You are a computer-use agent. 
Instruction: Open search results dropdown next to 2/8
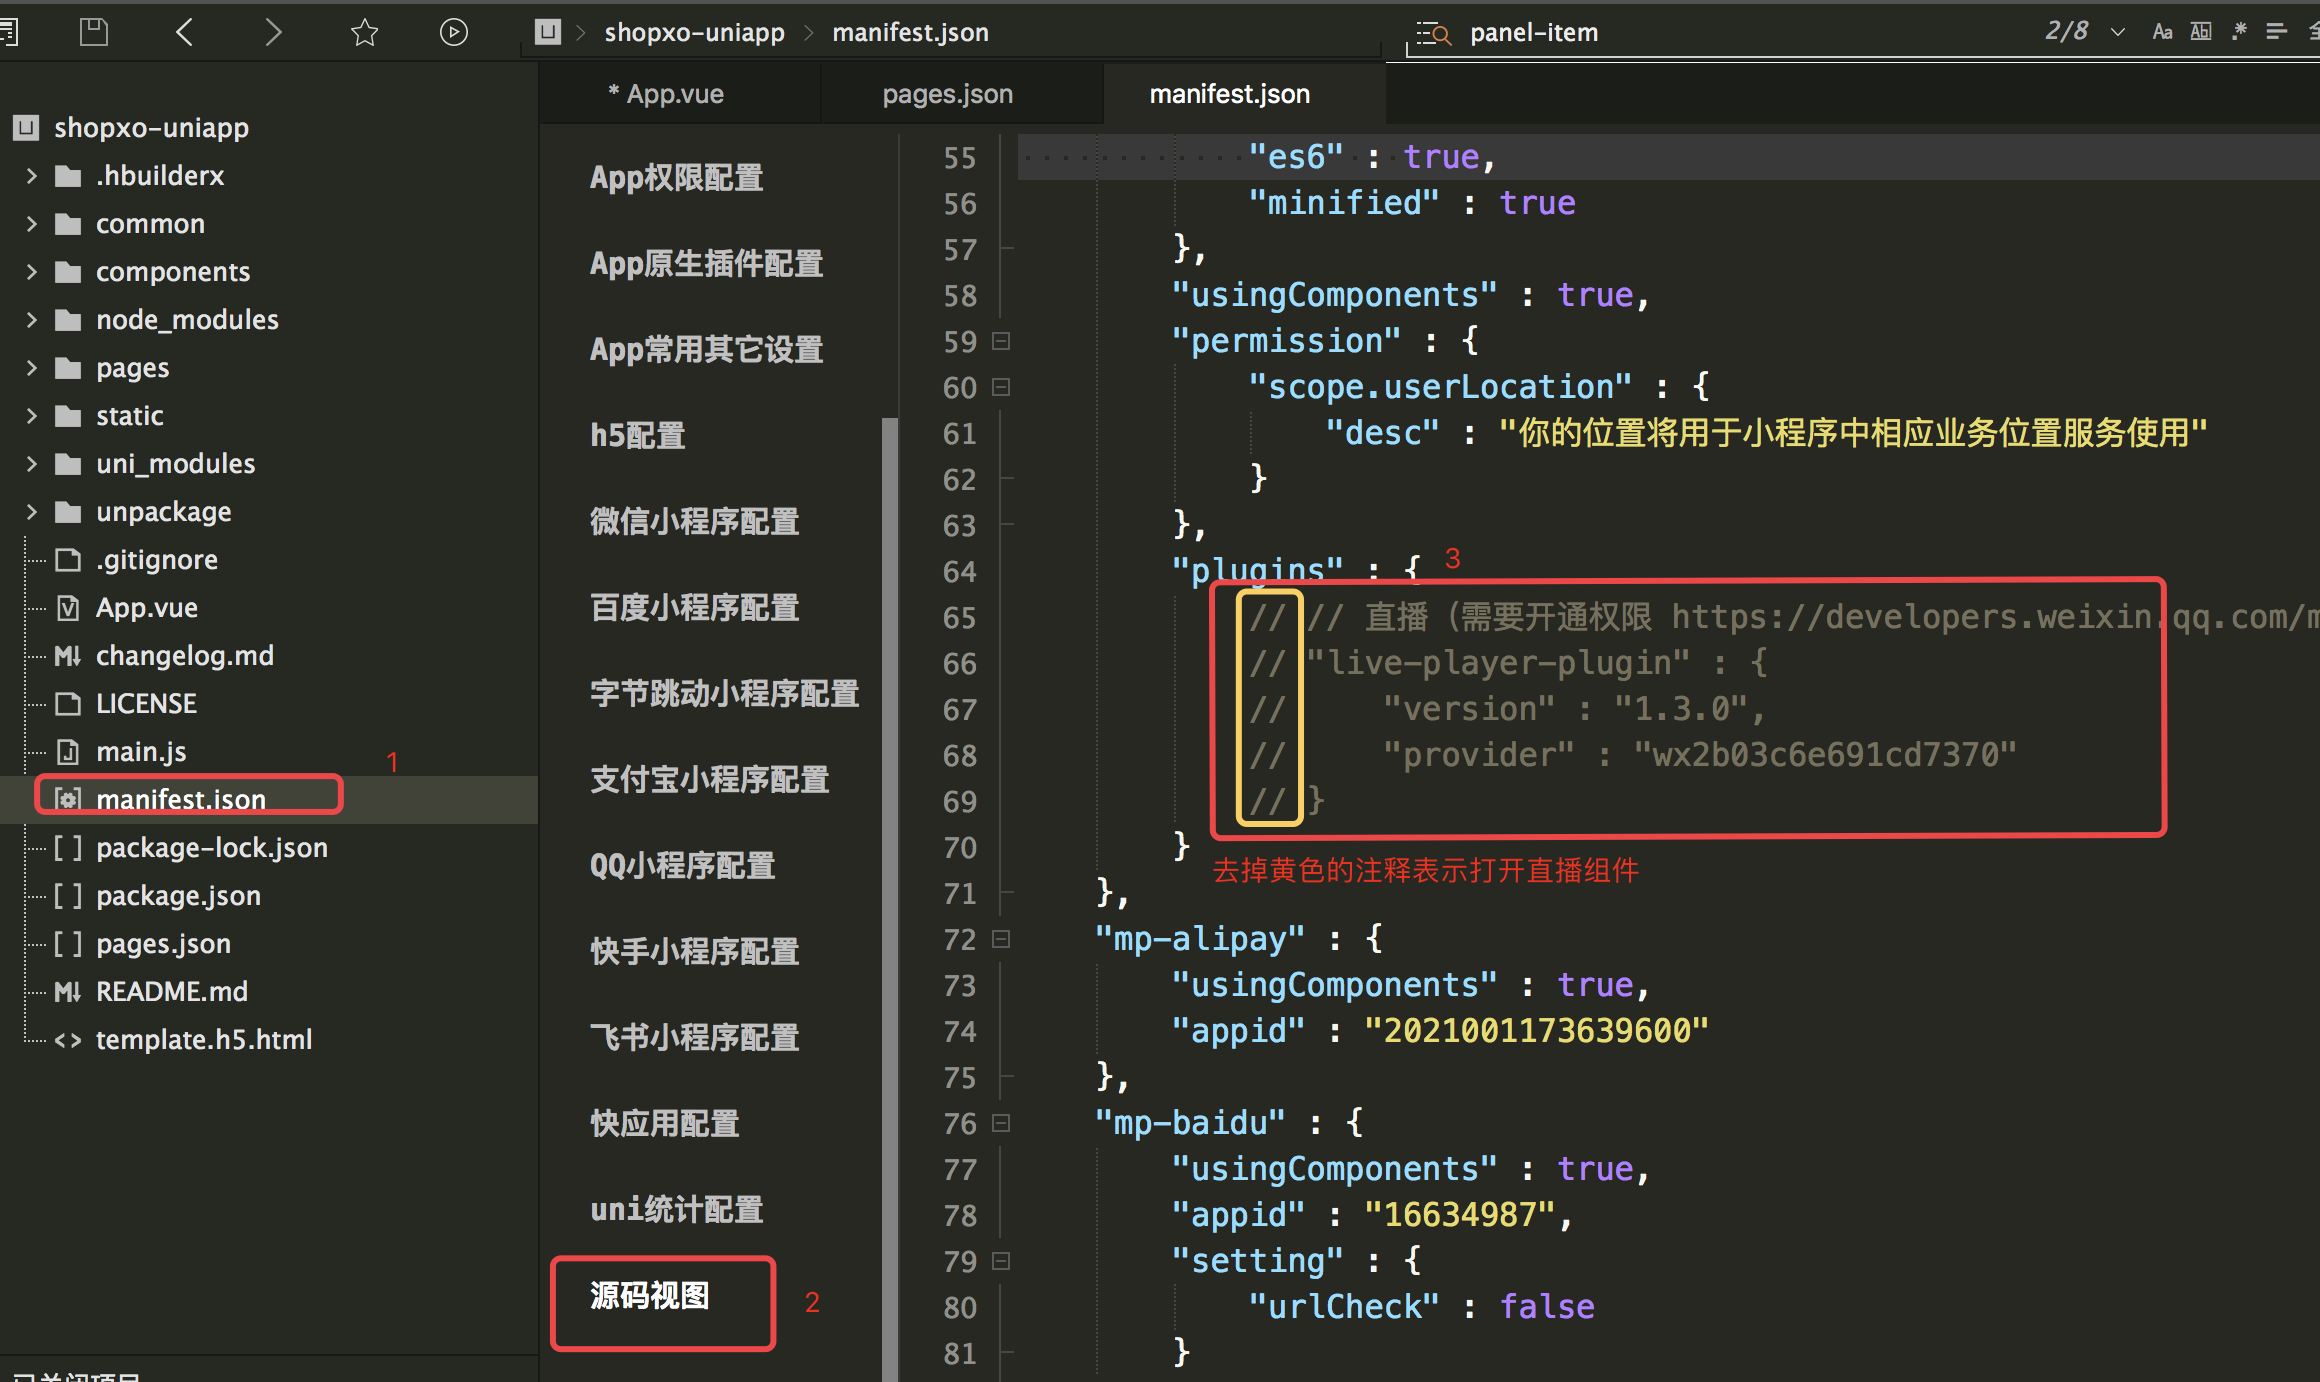pos(2117,32)
